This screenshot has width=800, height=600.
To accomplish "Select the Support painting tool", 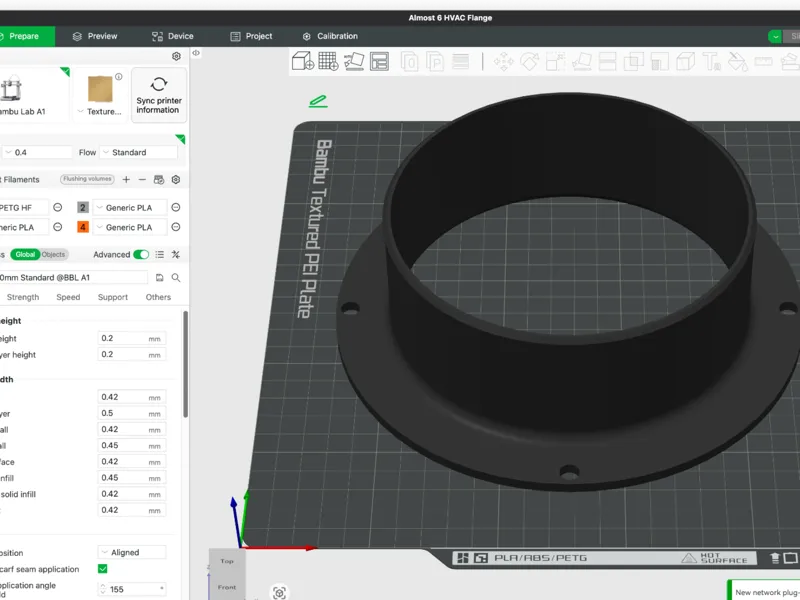I will [x=659, y=62].
